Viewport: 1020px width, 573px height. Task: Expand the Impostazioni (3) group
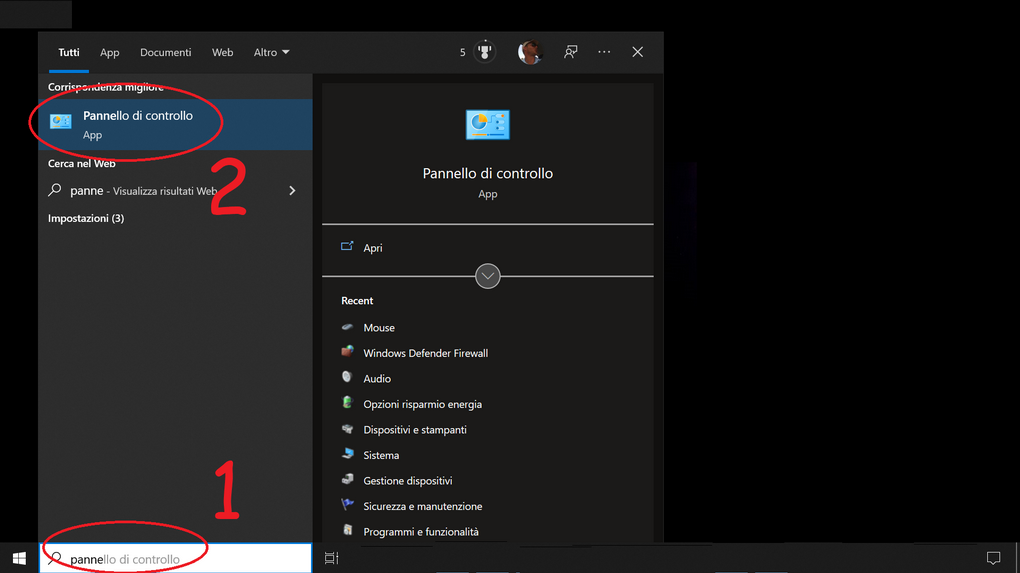pyautogui.click(x=86, y=218)
